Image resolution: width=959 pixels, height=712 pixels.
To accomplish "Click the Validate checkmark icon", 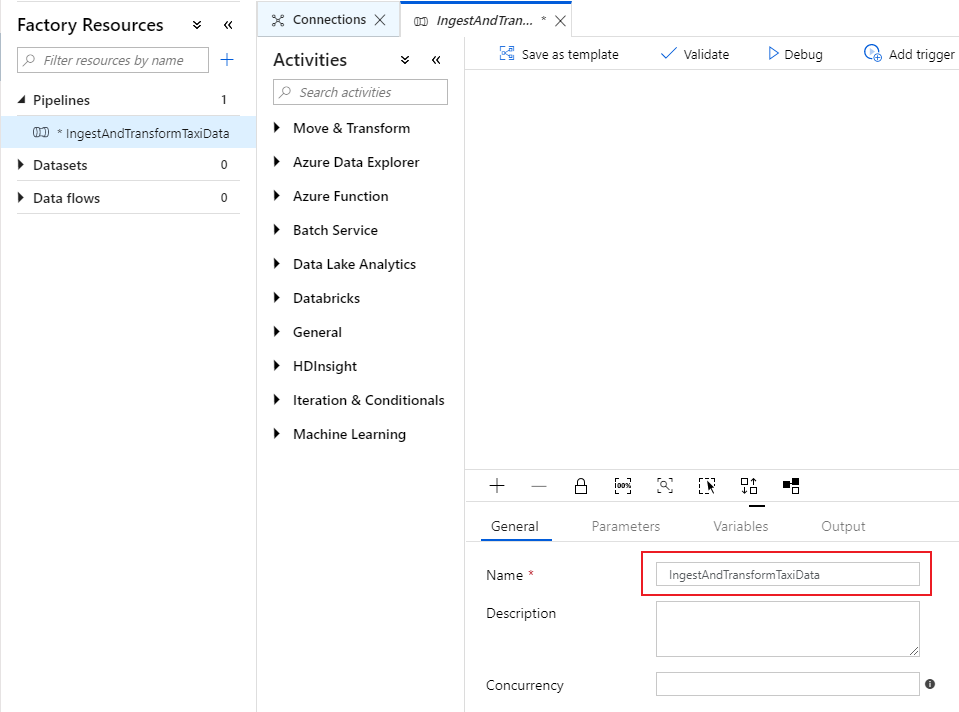I will tap(668, 54).
